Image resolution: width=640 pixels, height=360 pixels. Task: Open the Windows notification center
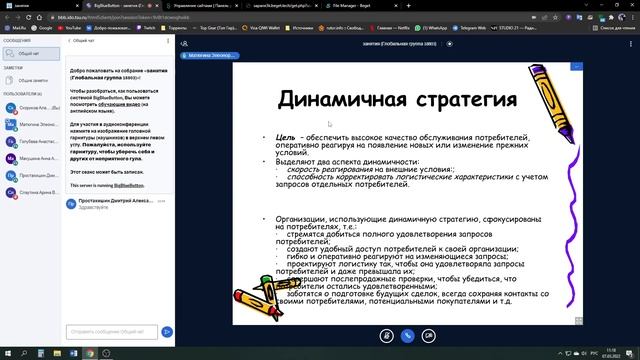coord(629,353)
